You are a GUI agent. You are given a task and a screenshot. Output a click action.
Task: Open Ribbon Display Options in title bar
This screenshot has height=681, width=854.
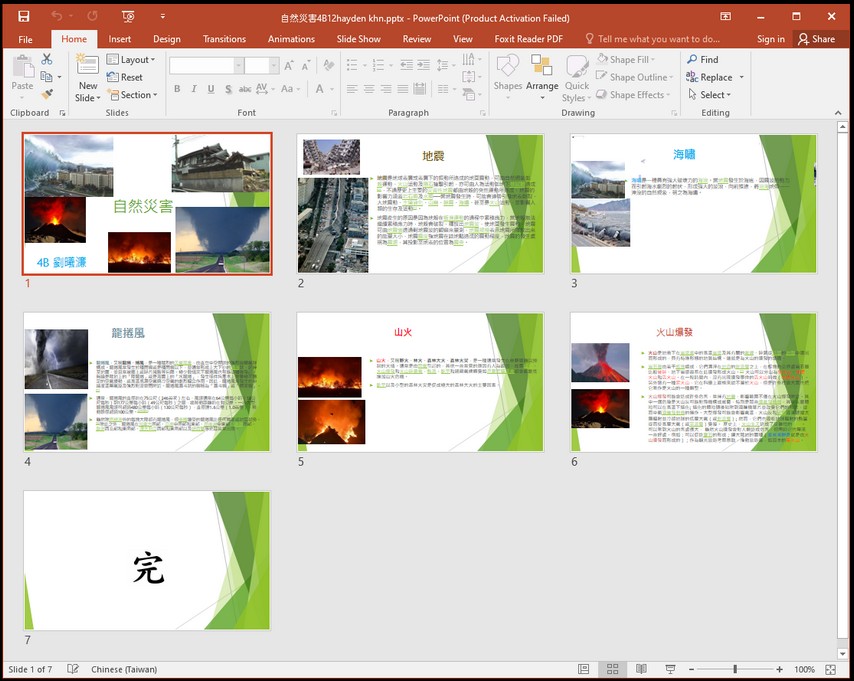click(x=725, y=16)
